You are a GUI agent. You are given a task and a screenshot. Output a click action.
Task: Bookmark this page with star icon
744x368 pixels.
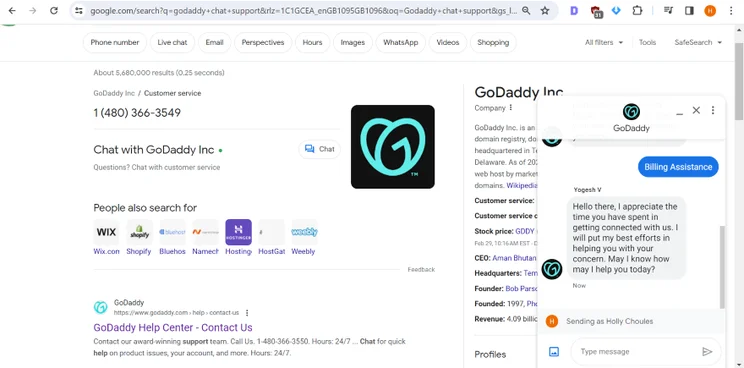[x=545, y=10]
